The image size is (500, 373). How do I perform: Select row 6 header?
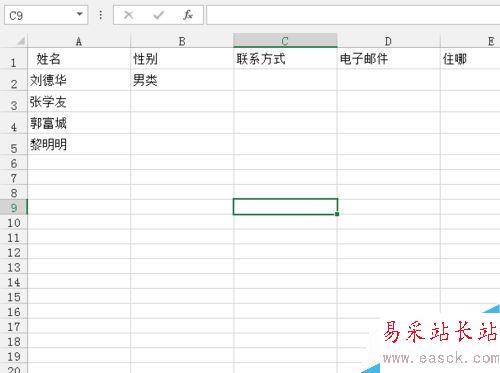[14, 163]
